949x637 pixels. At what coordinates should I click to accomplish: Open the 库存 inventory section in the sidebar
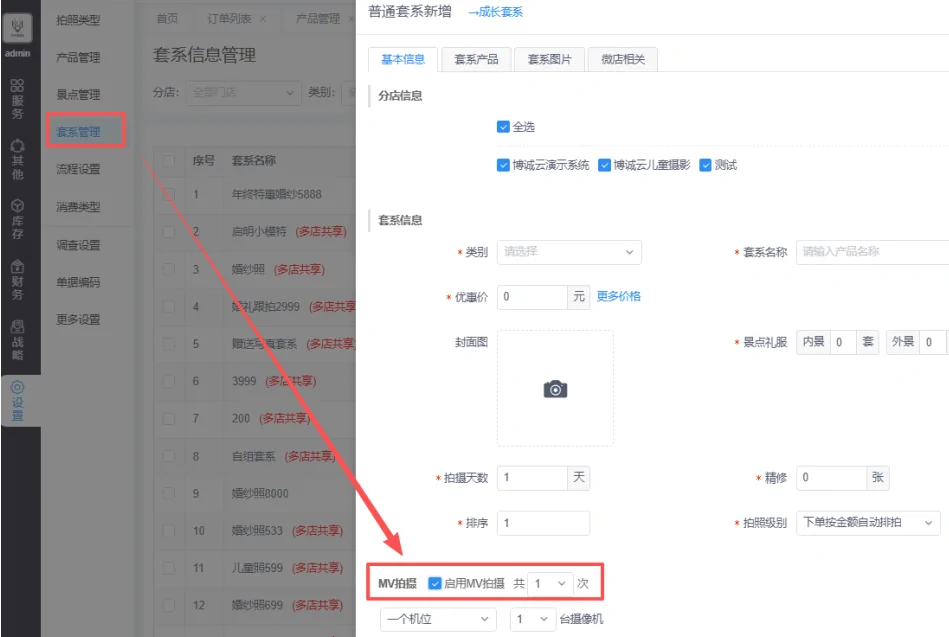tap(17, 218)
